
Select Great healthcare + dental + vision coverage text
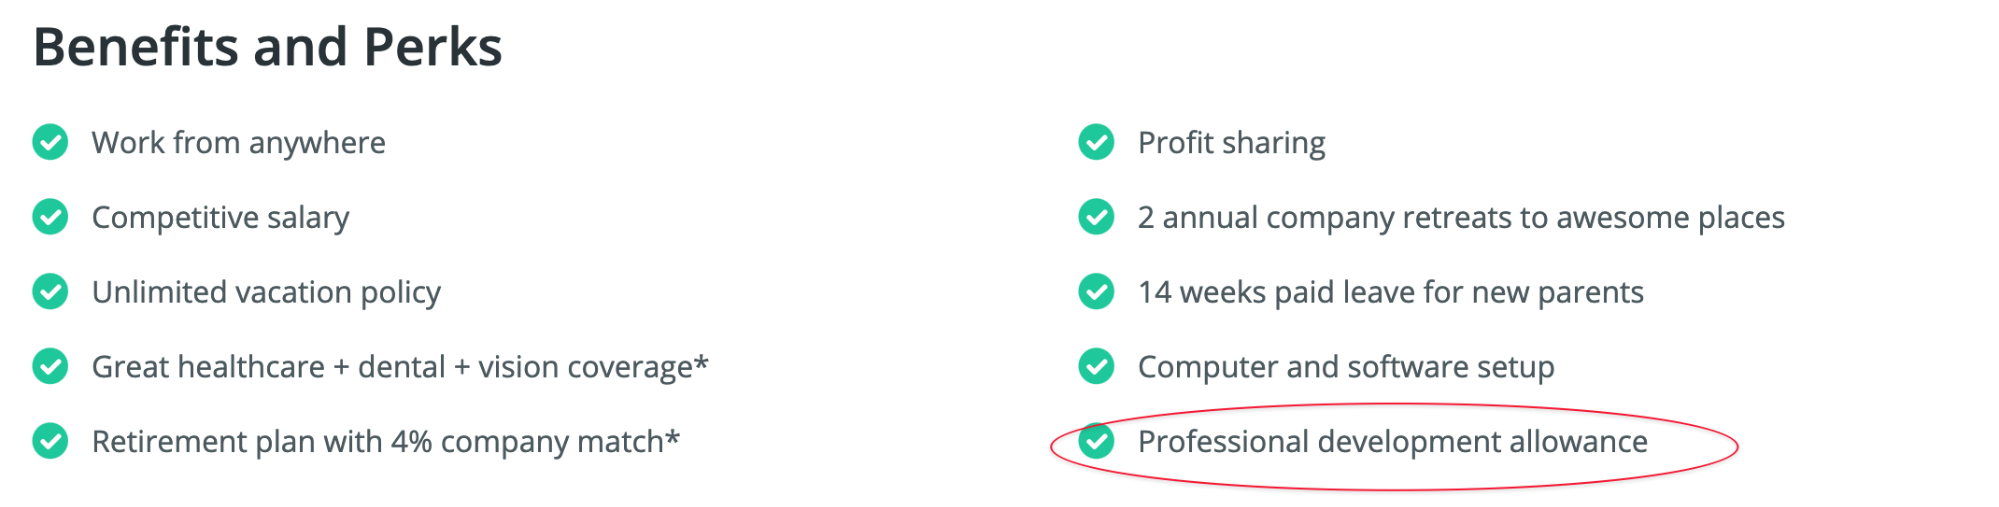400,367
